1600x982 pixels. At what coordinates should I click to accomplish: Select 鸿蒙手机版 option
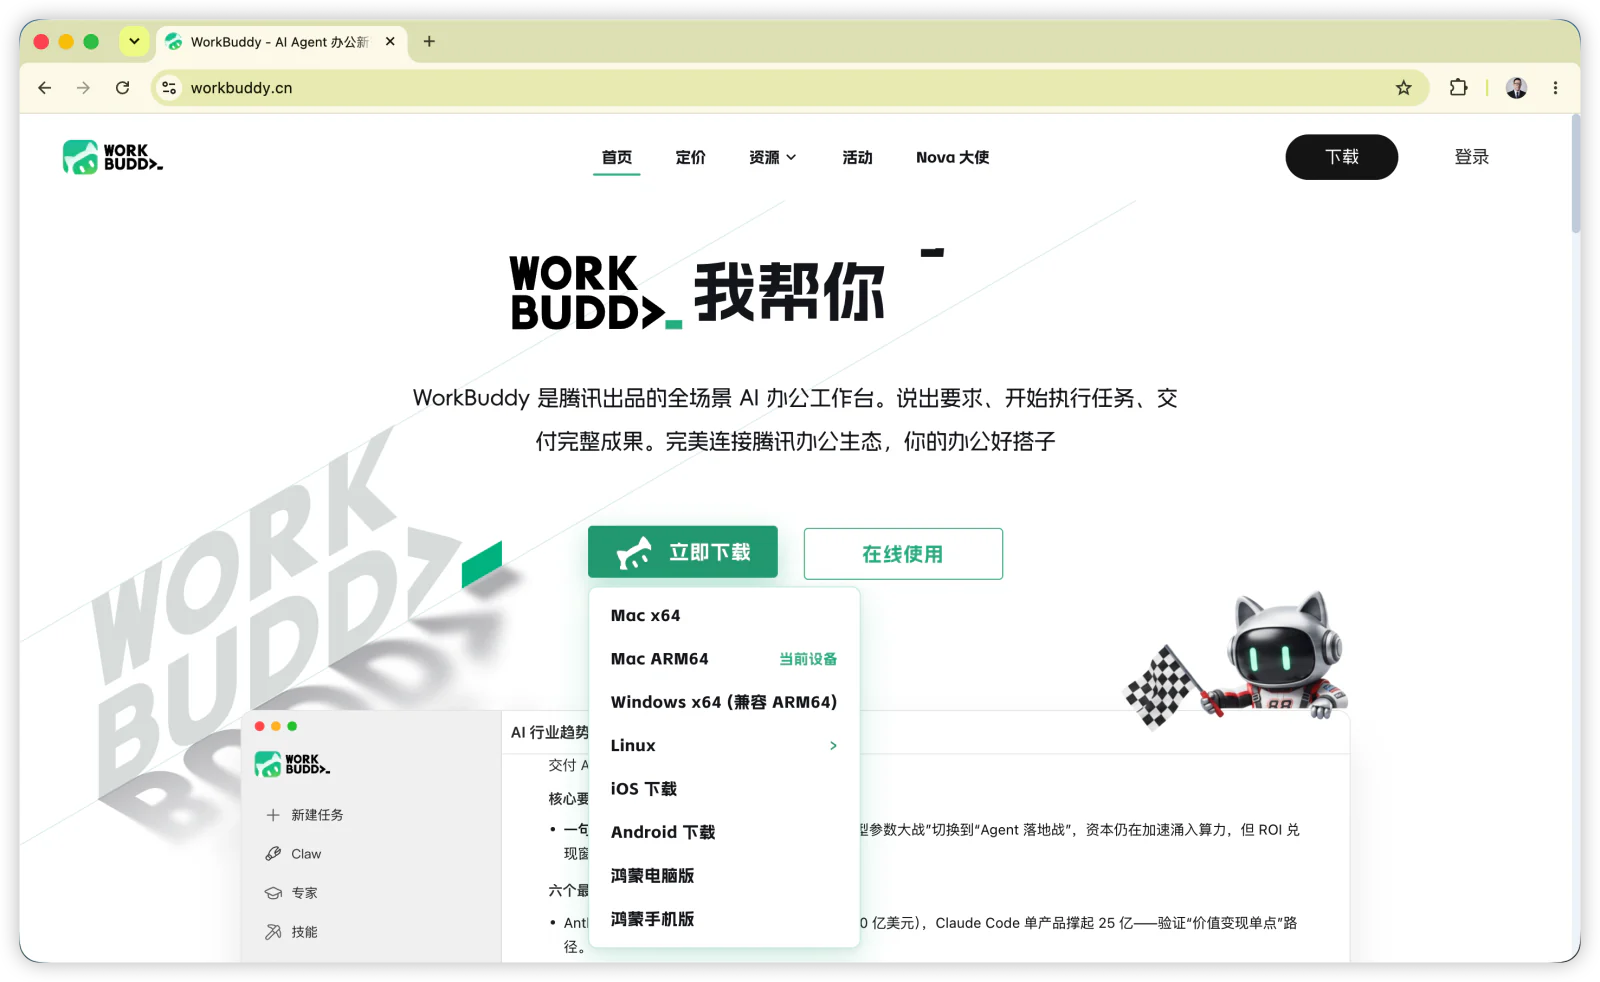click(724, 919)
